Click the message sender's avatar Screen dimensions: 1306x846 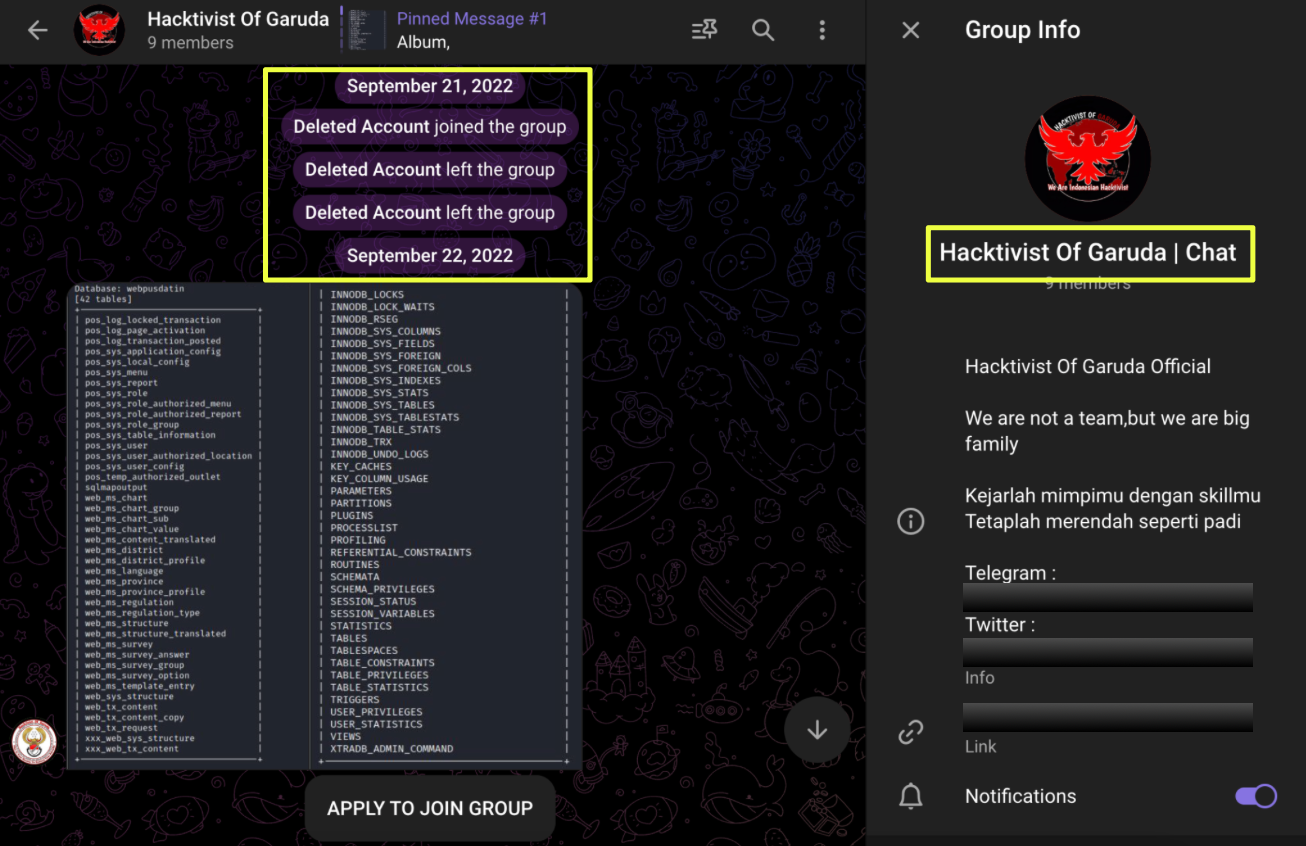point(34,742)
